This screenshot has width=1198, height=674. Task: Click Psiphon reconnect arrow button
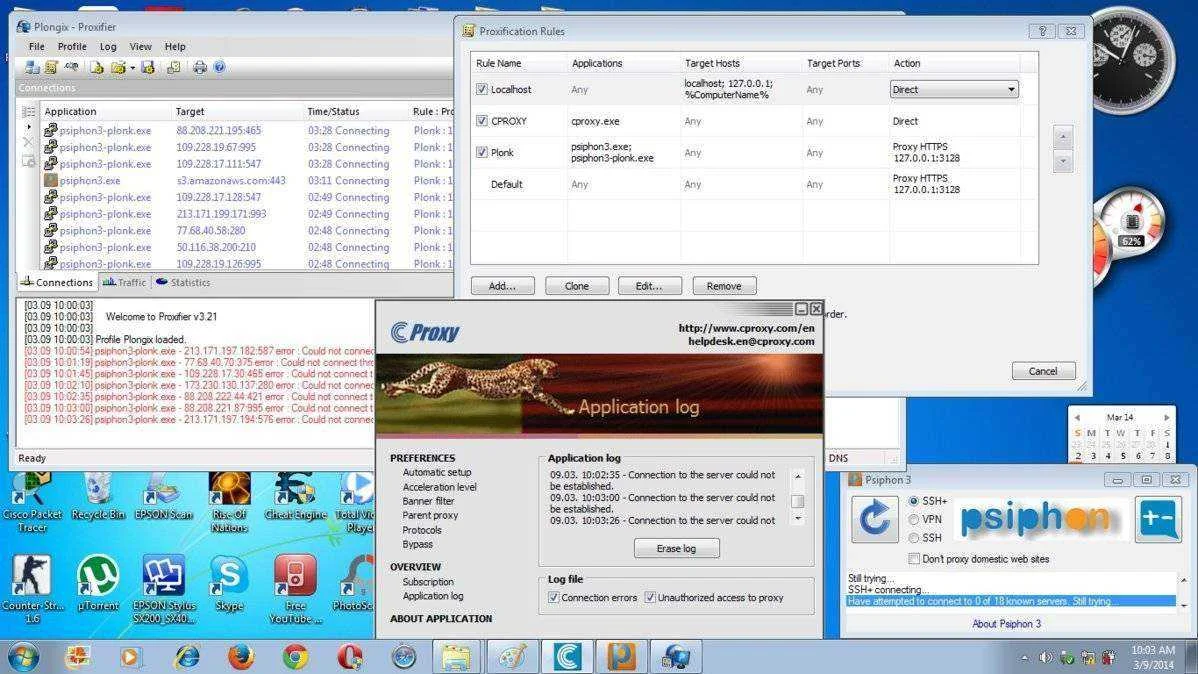[875, 519]
